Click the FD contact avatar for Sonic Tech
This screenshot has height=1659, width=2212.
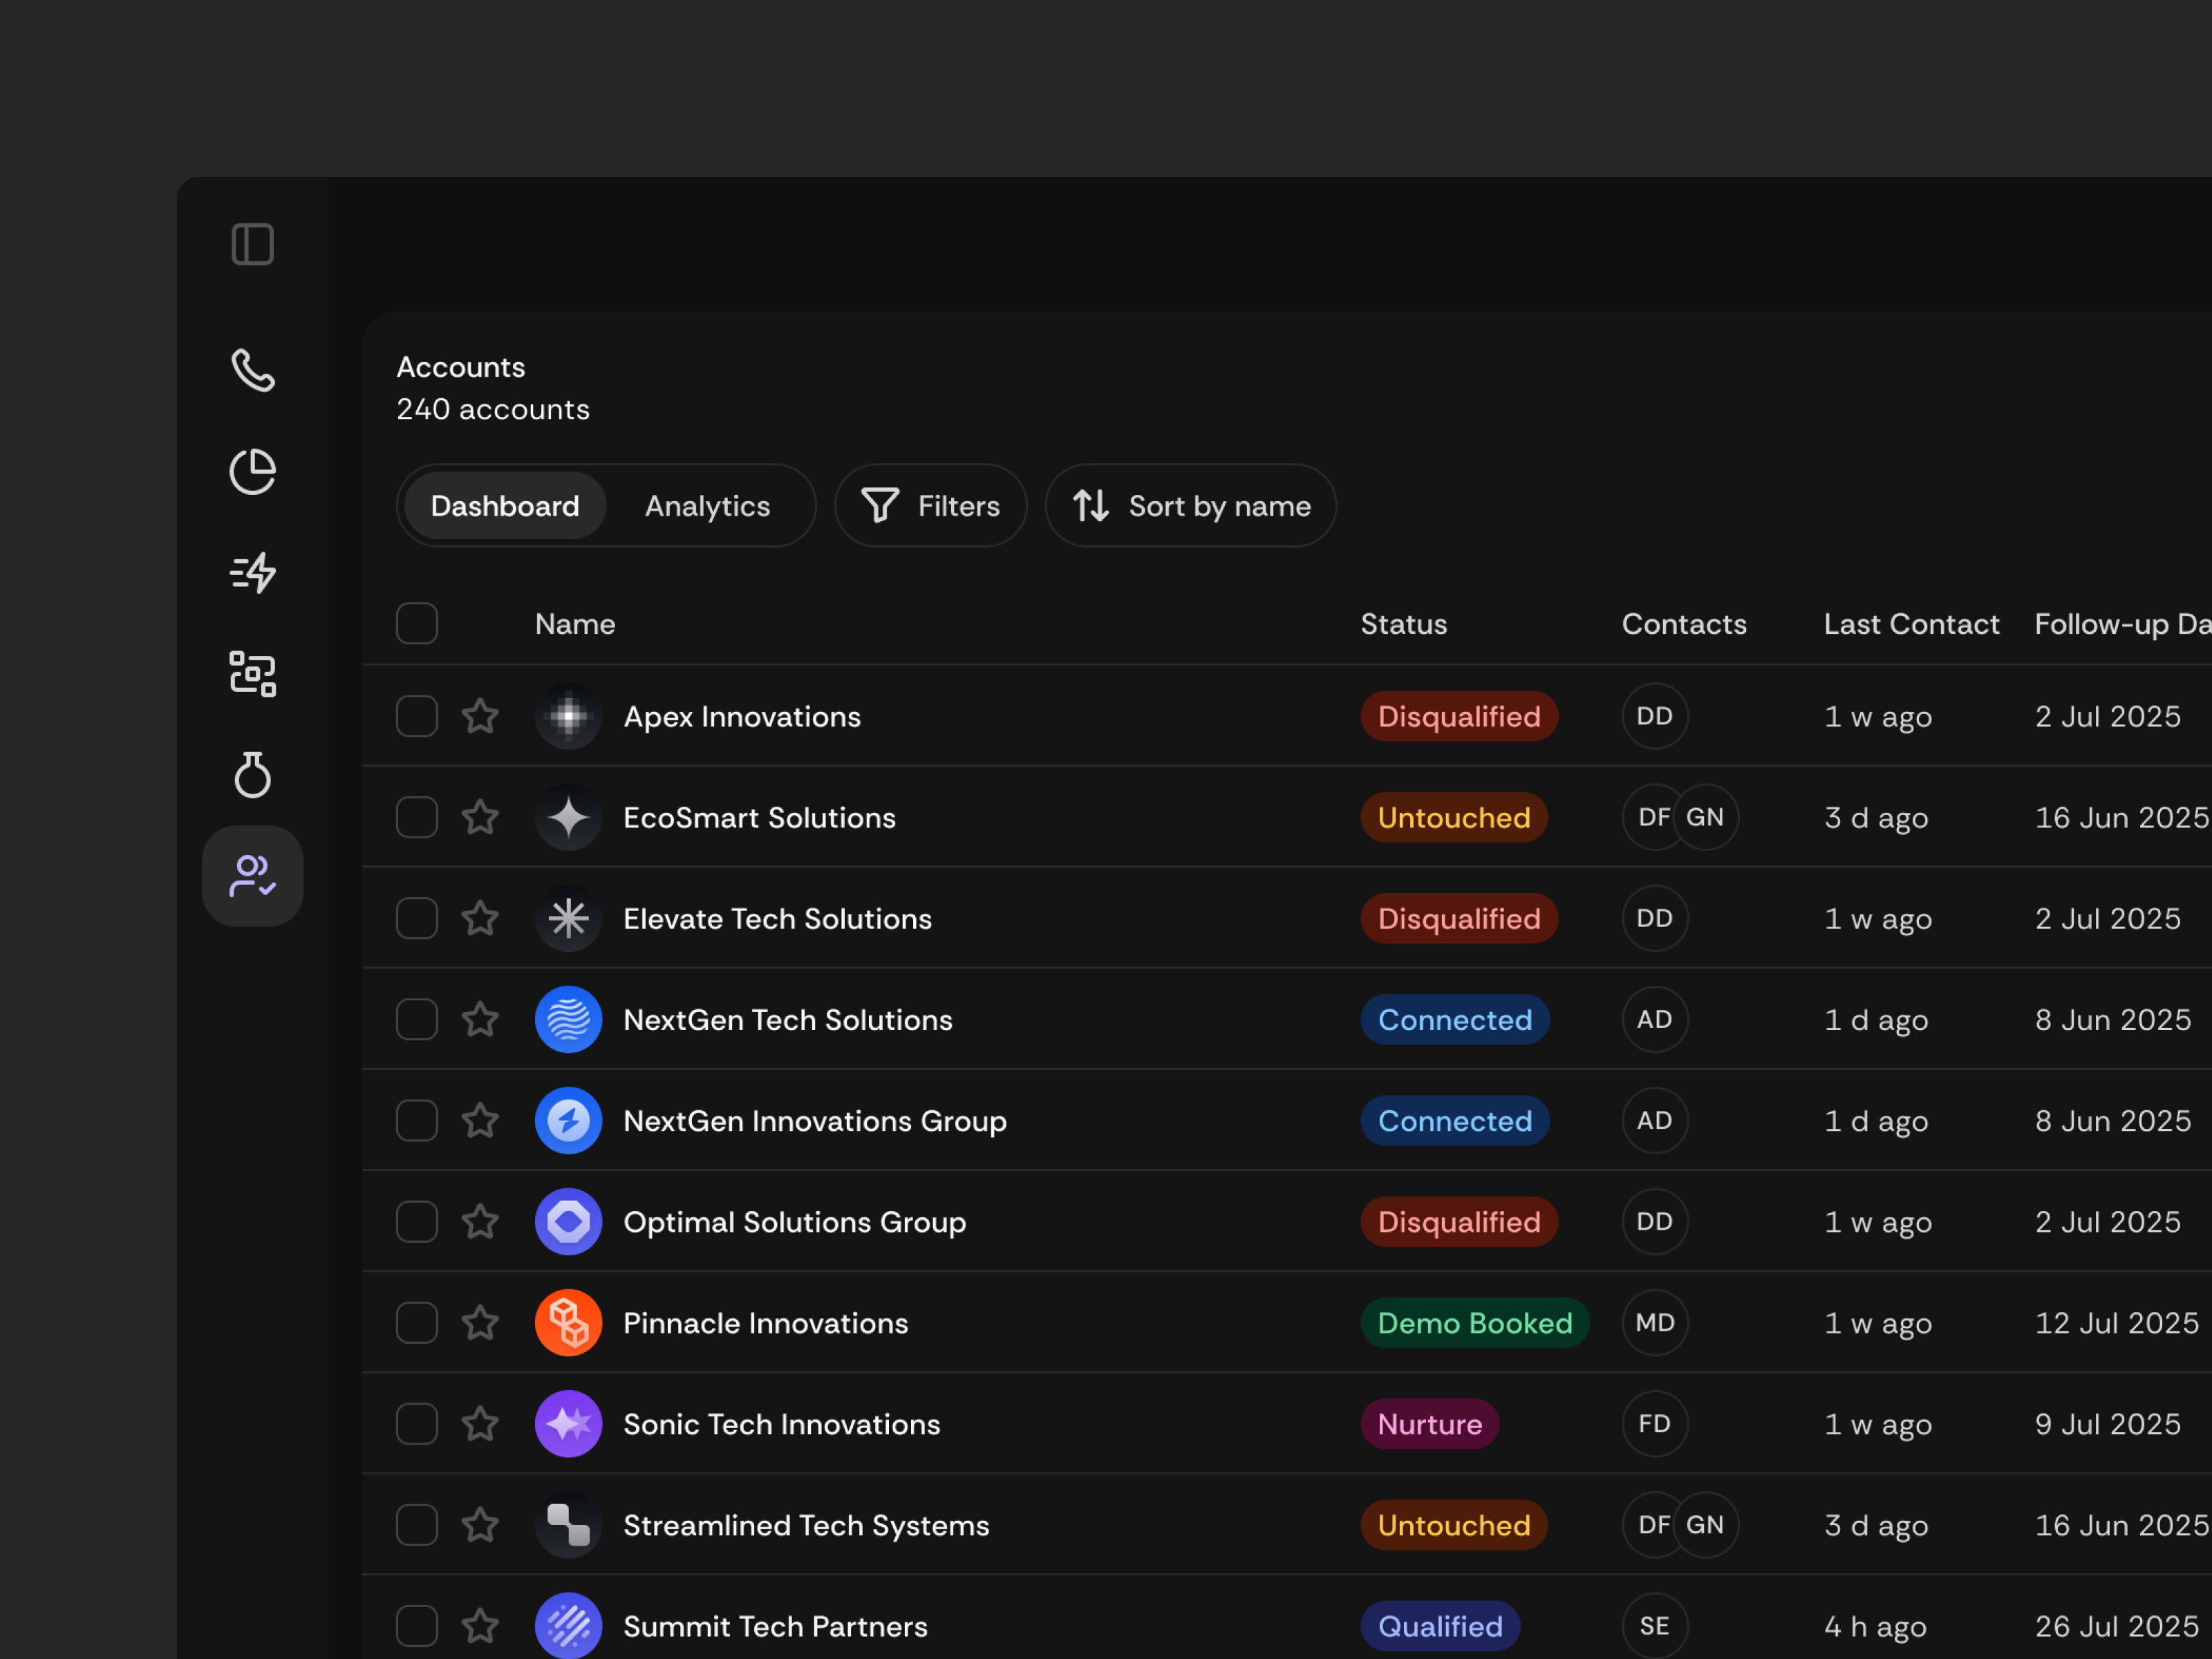click(x=1655, y=1423)
